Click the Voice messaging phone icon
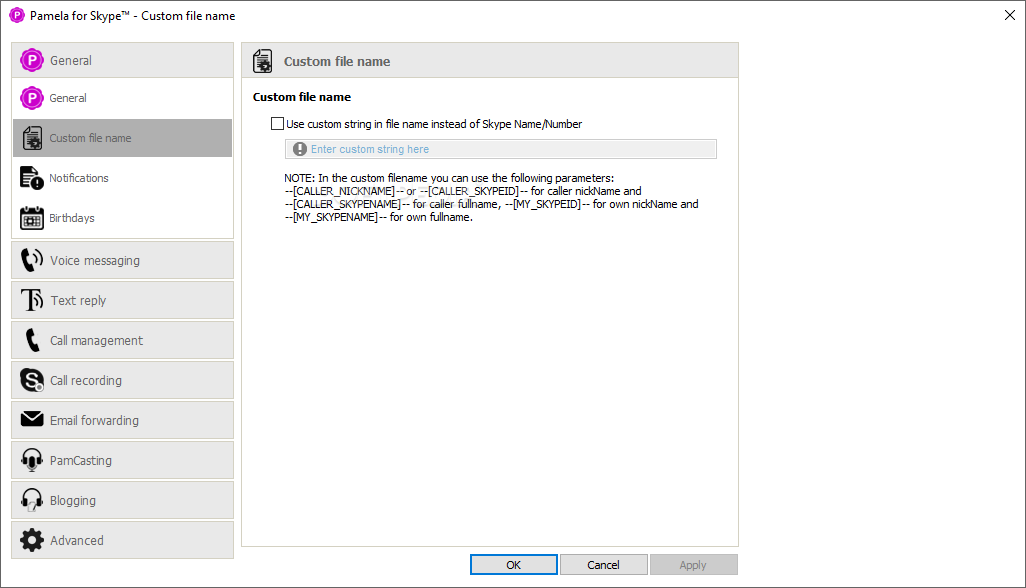1026x588 pixels. (x=31, y=260)
